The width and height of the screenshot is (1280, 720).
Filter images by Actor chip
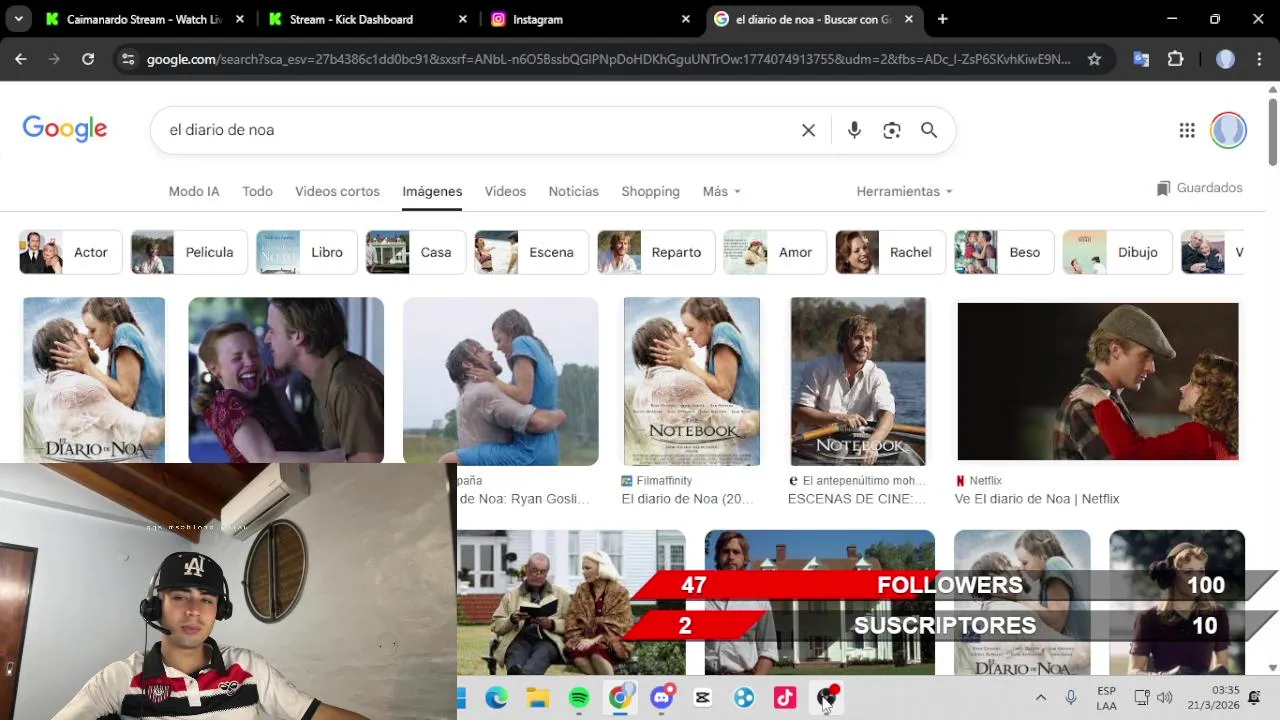(x=70, y=252)
